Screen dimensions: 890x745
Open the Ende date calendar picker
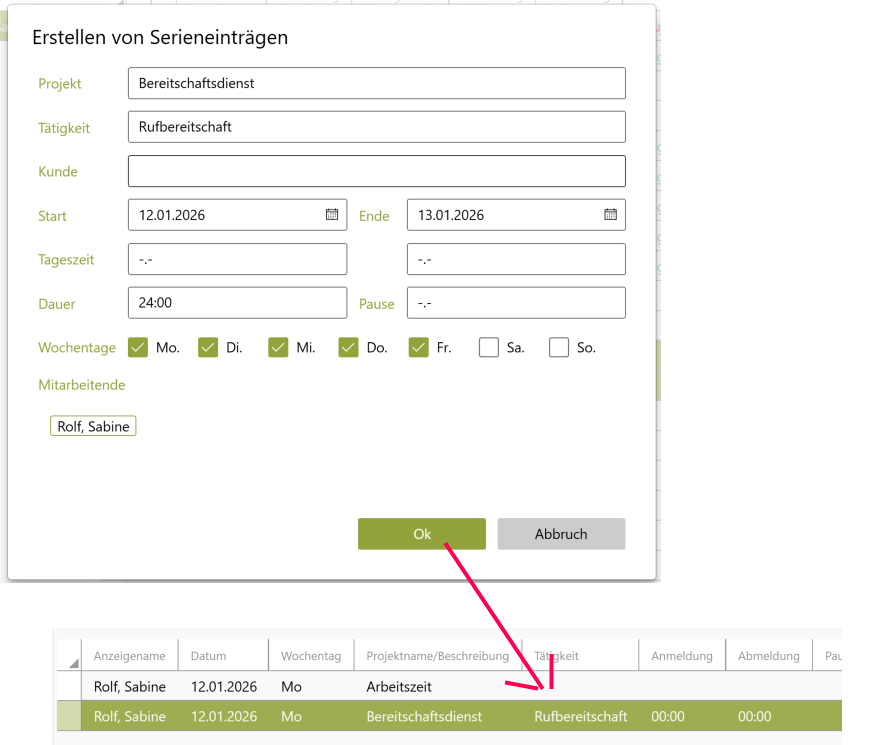[x=610, y=215]
